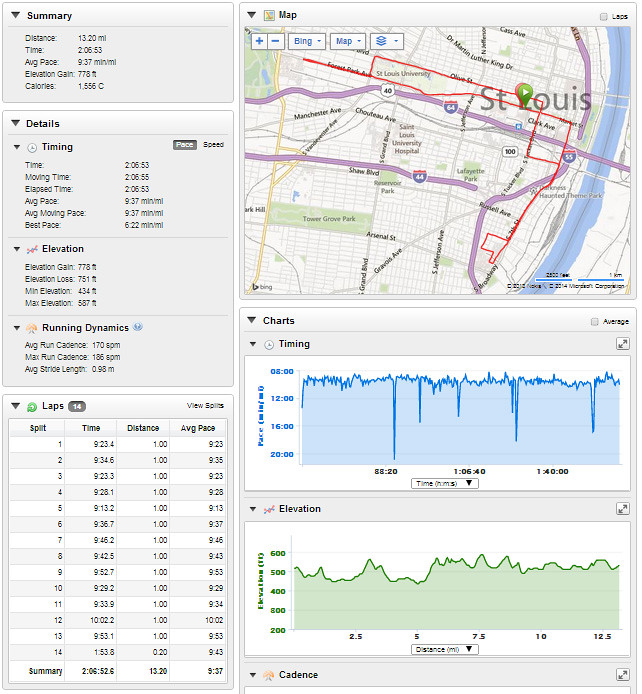Zoom in on the map
Viewport: 642px width, 694px height.
point(259,41)
